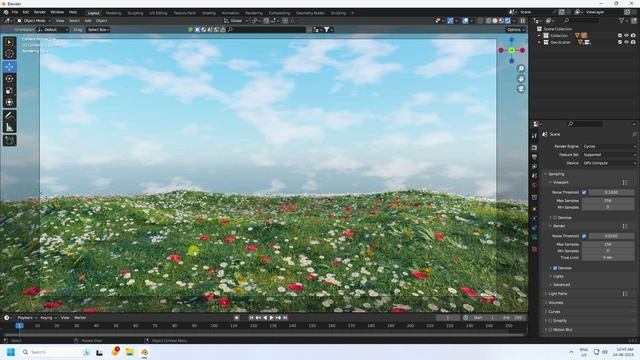Click Viewport Noise Threshold value slider

point(611,192)
